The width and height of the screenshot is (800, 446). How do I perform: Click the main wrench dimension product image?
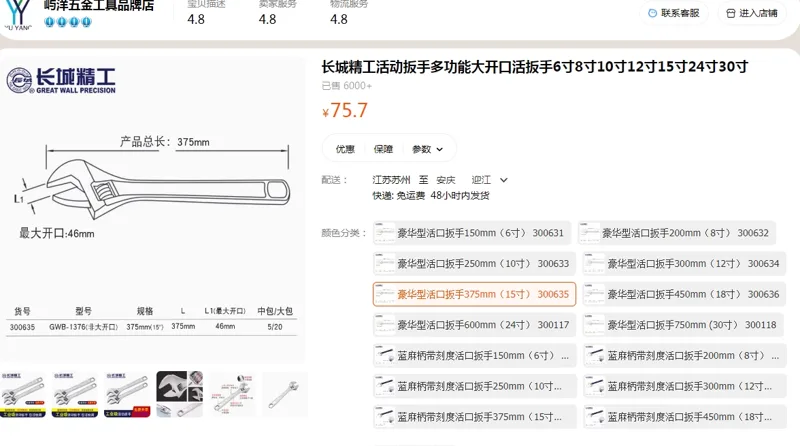153,209
